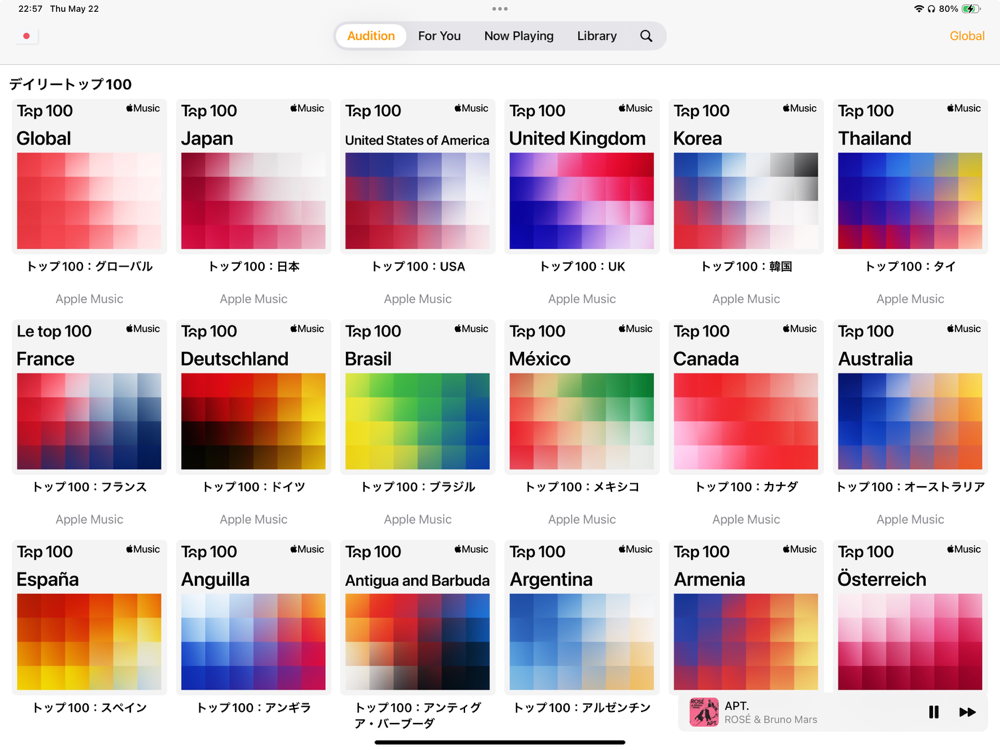Select title トップ100：フランス
Screen dimensions: 1000x750
point(89,487)
